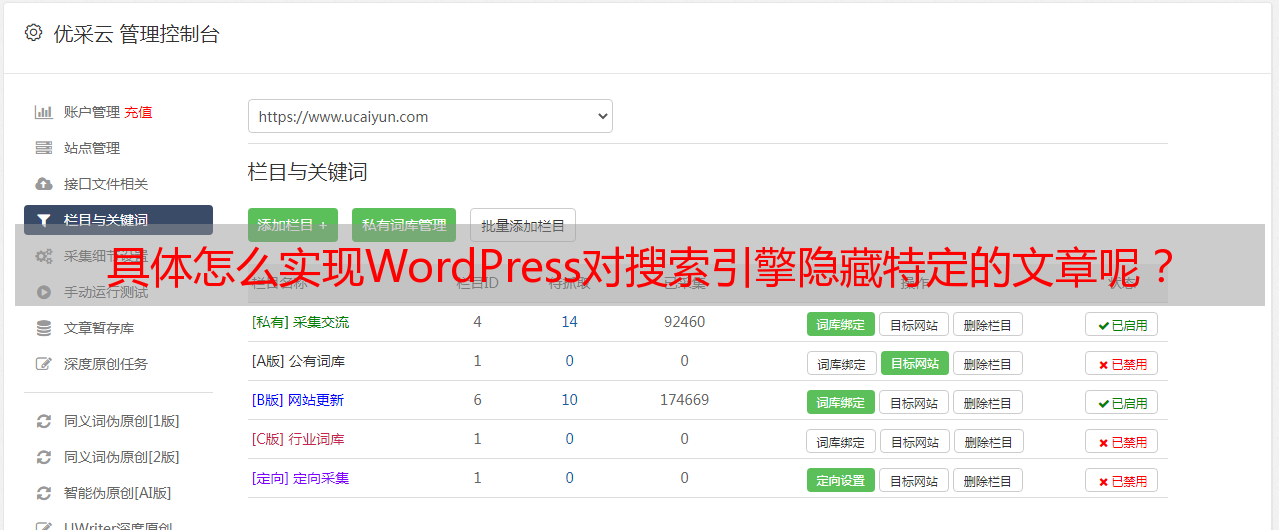Open 站点管理 in the sidebar
The width and height of the screenshot is (1279, 530).
[92, 148]
